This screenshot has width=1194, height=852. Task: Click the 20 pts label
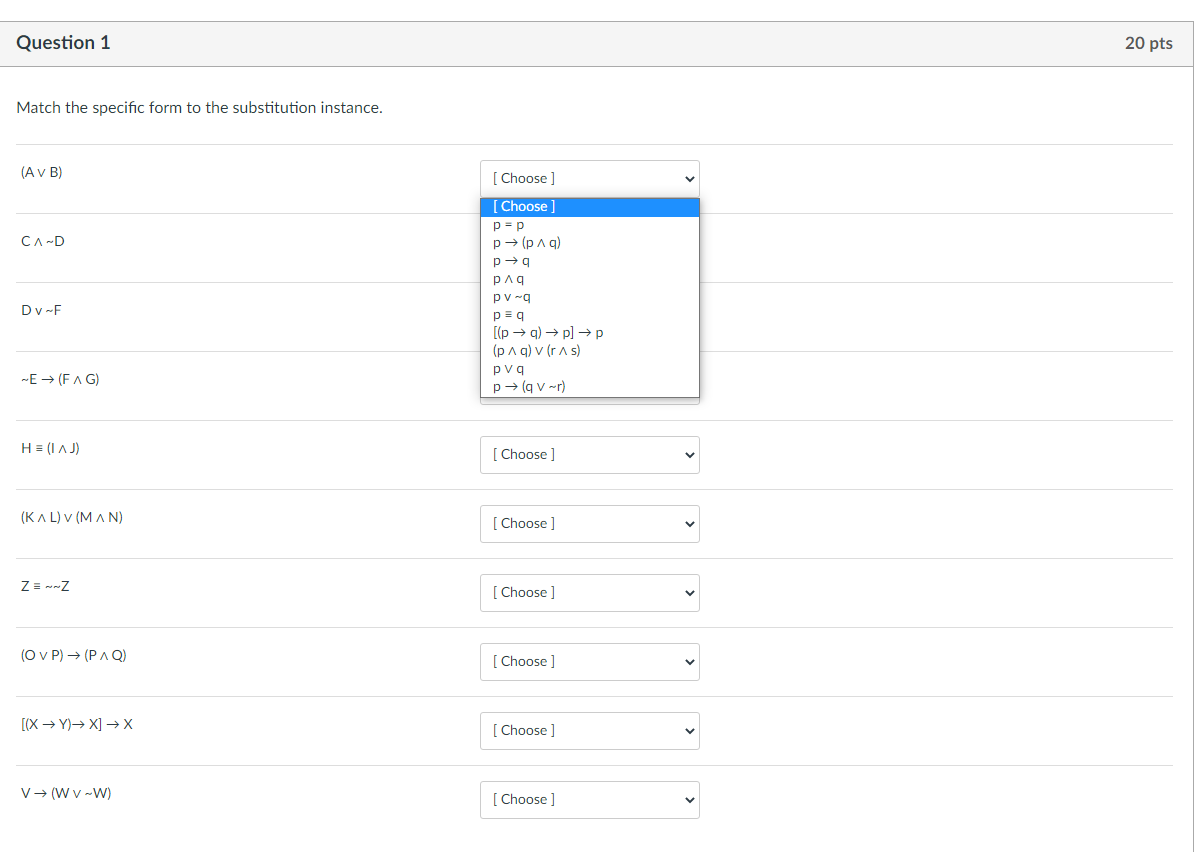pyautogui.click(x=1148, y=43)
